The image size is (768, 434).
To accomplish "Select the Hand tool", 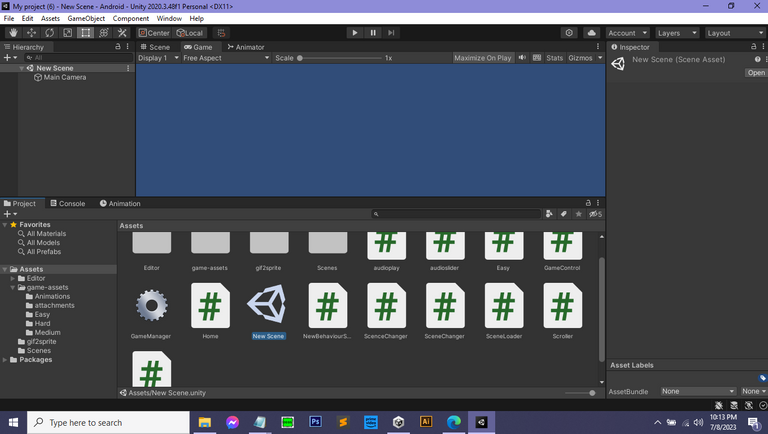I will click(x=13, y=33).
